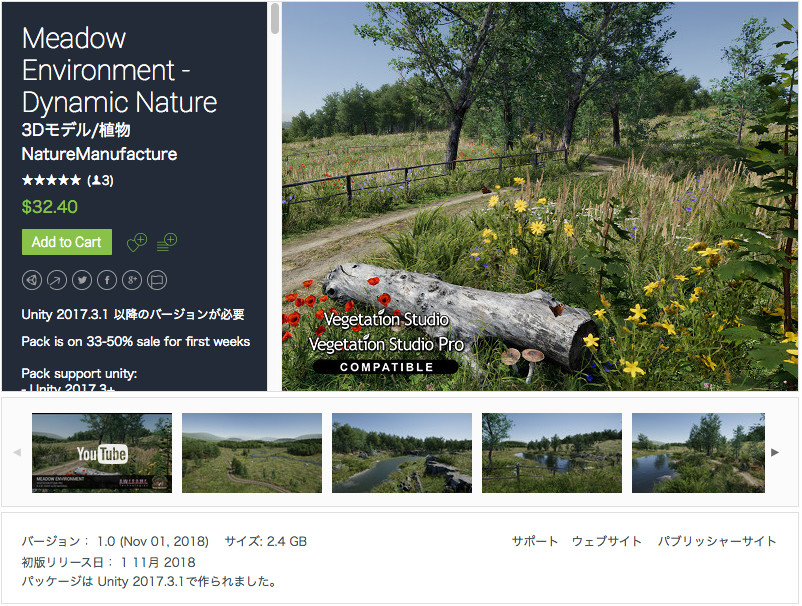Click the Add to Cart button

point(66,242)
